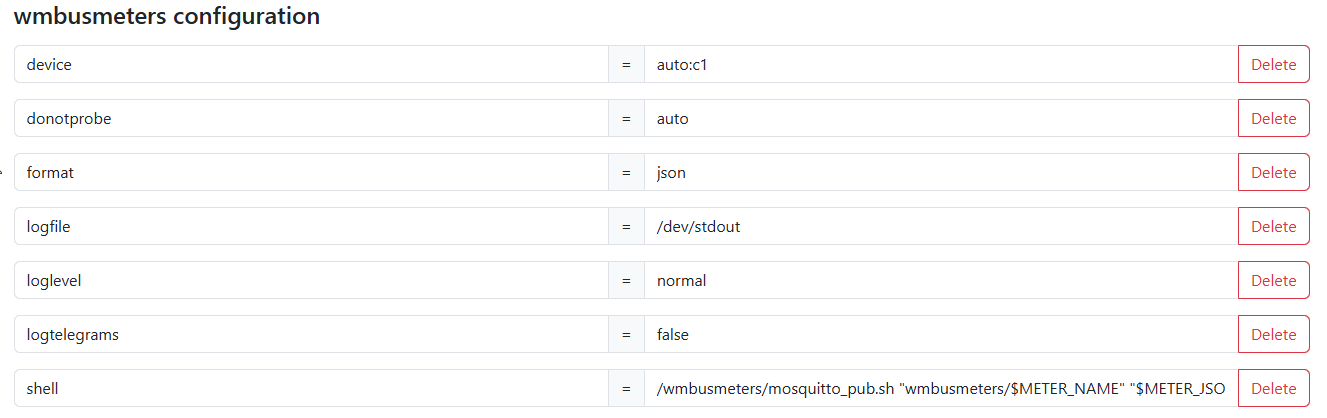Delete the device configuration row

pos(1273,64)
